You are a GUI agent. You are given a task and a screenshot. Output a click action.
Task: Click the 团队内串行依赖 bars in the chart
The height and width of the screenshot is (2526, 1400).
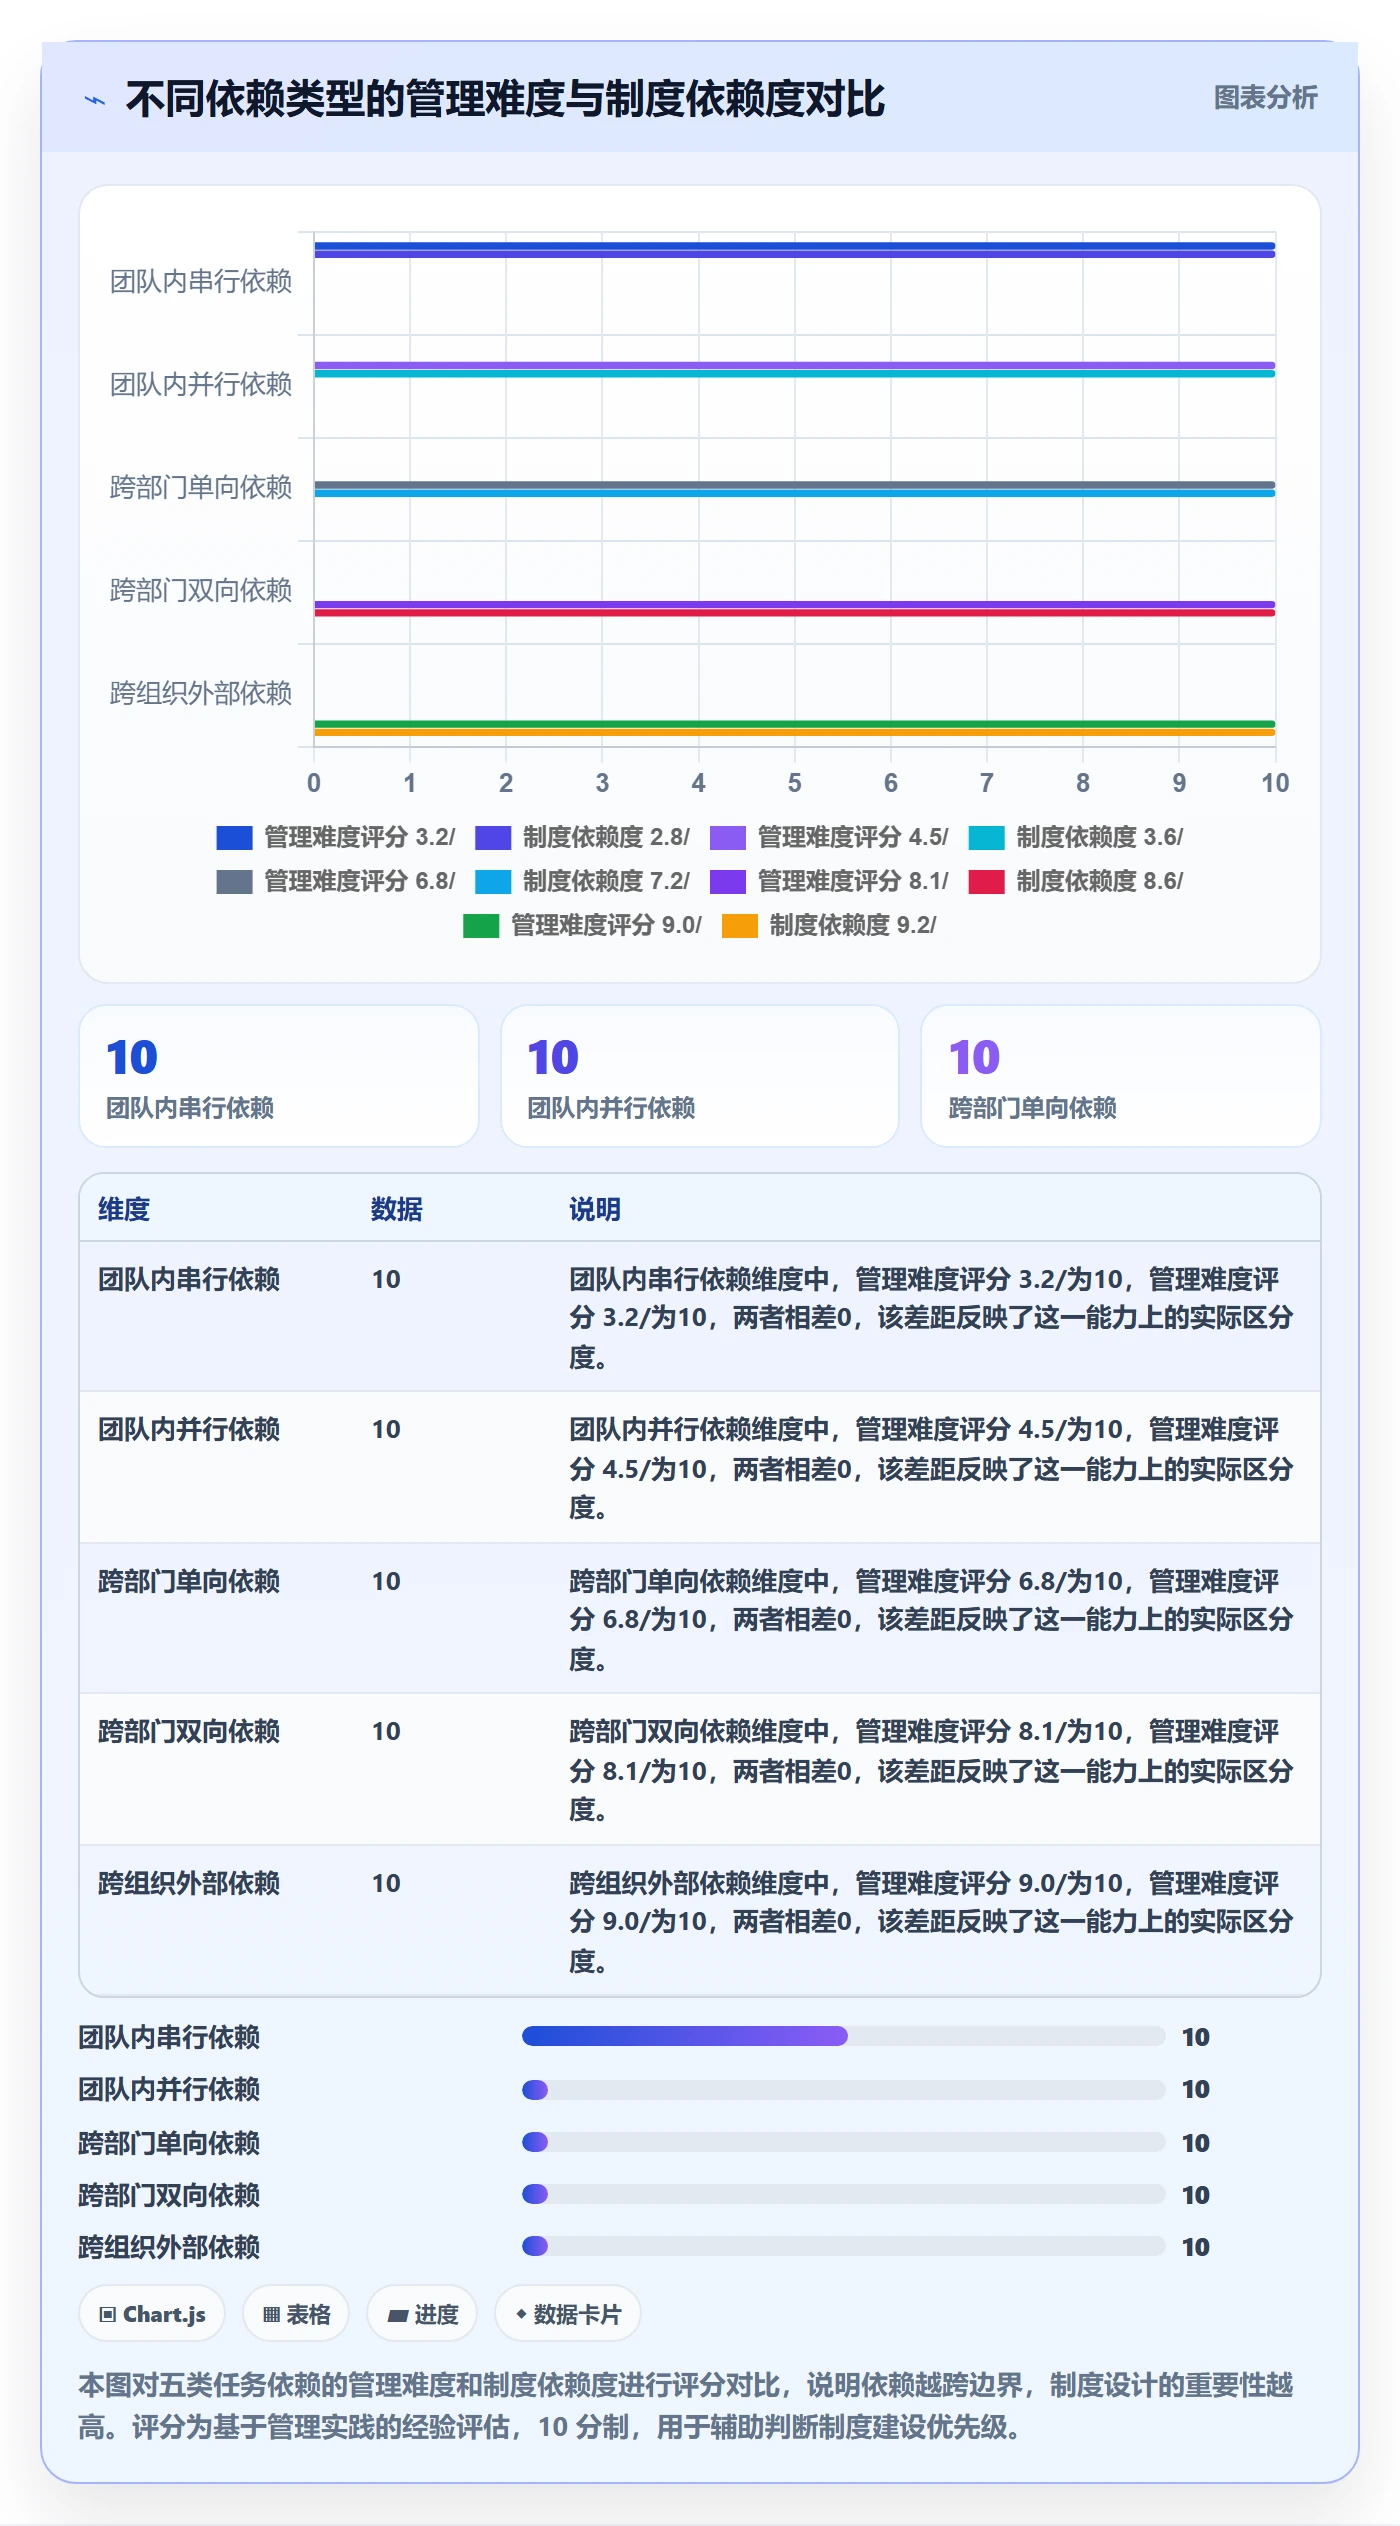coord(795,250)
